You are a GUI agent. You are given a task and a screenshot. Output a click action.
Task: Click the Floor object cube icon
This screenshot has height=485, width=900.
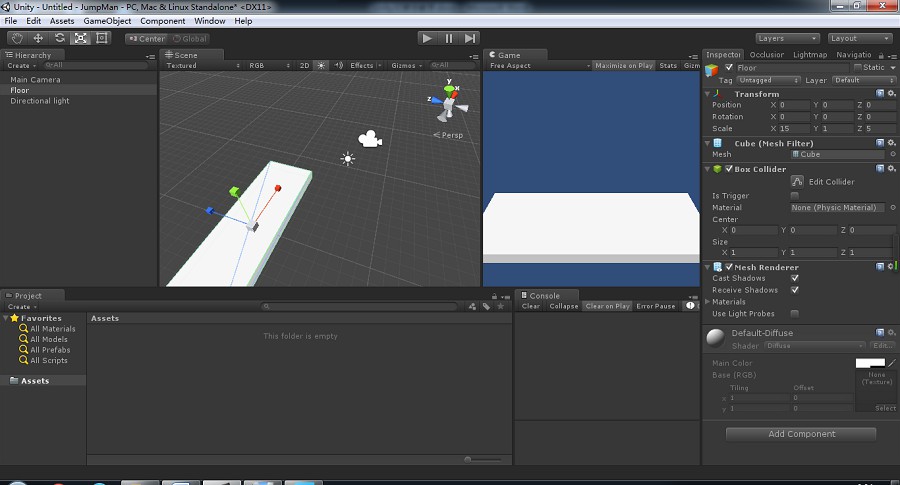(712, 70)
